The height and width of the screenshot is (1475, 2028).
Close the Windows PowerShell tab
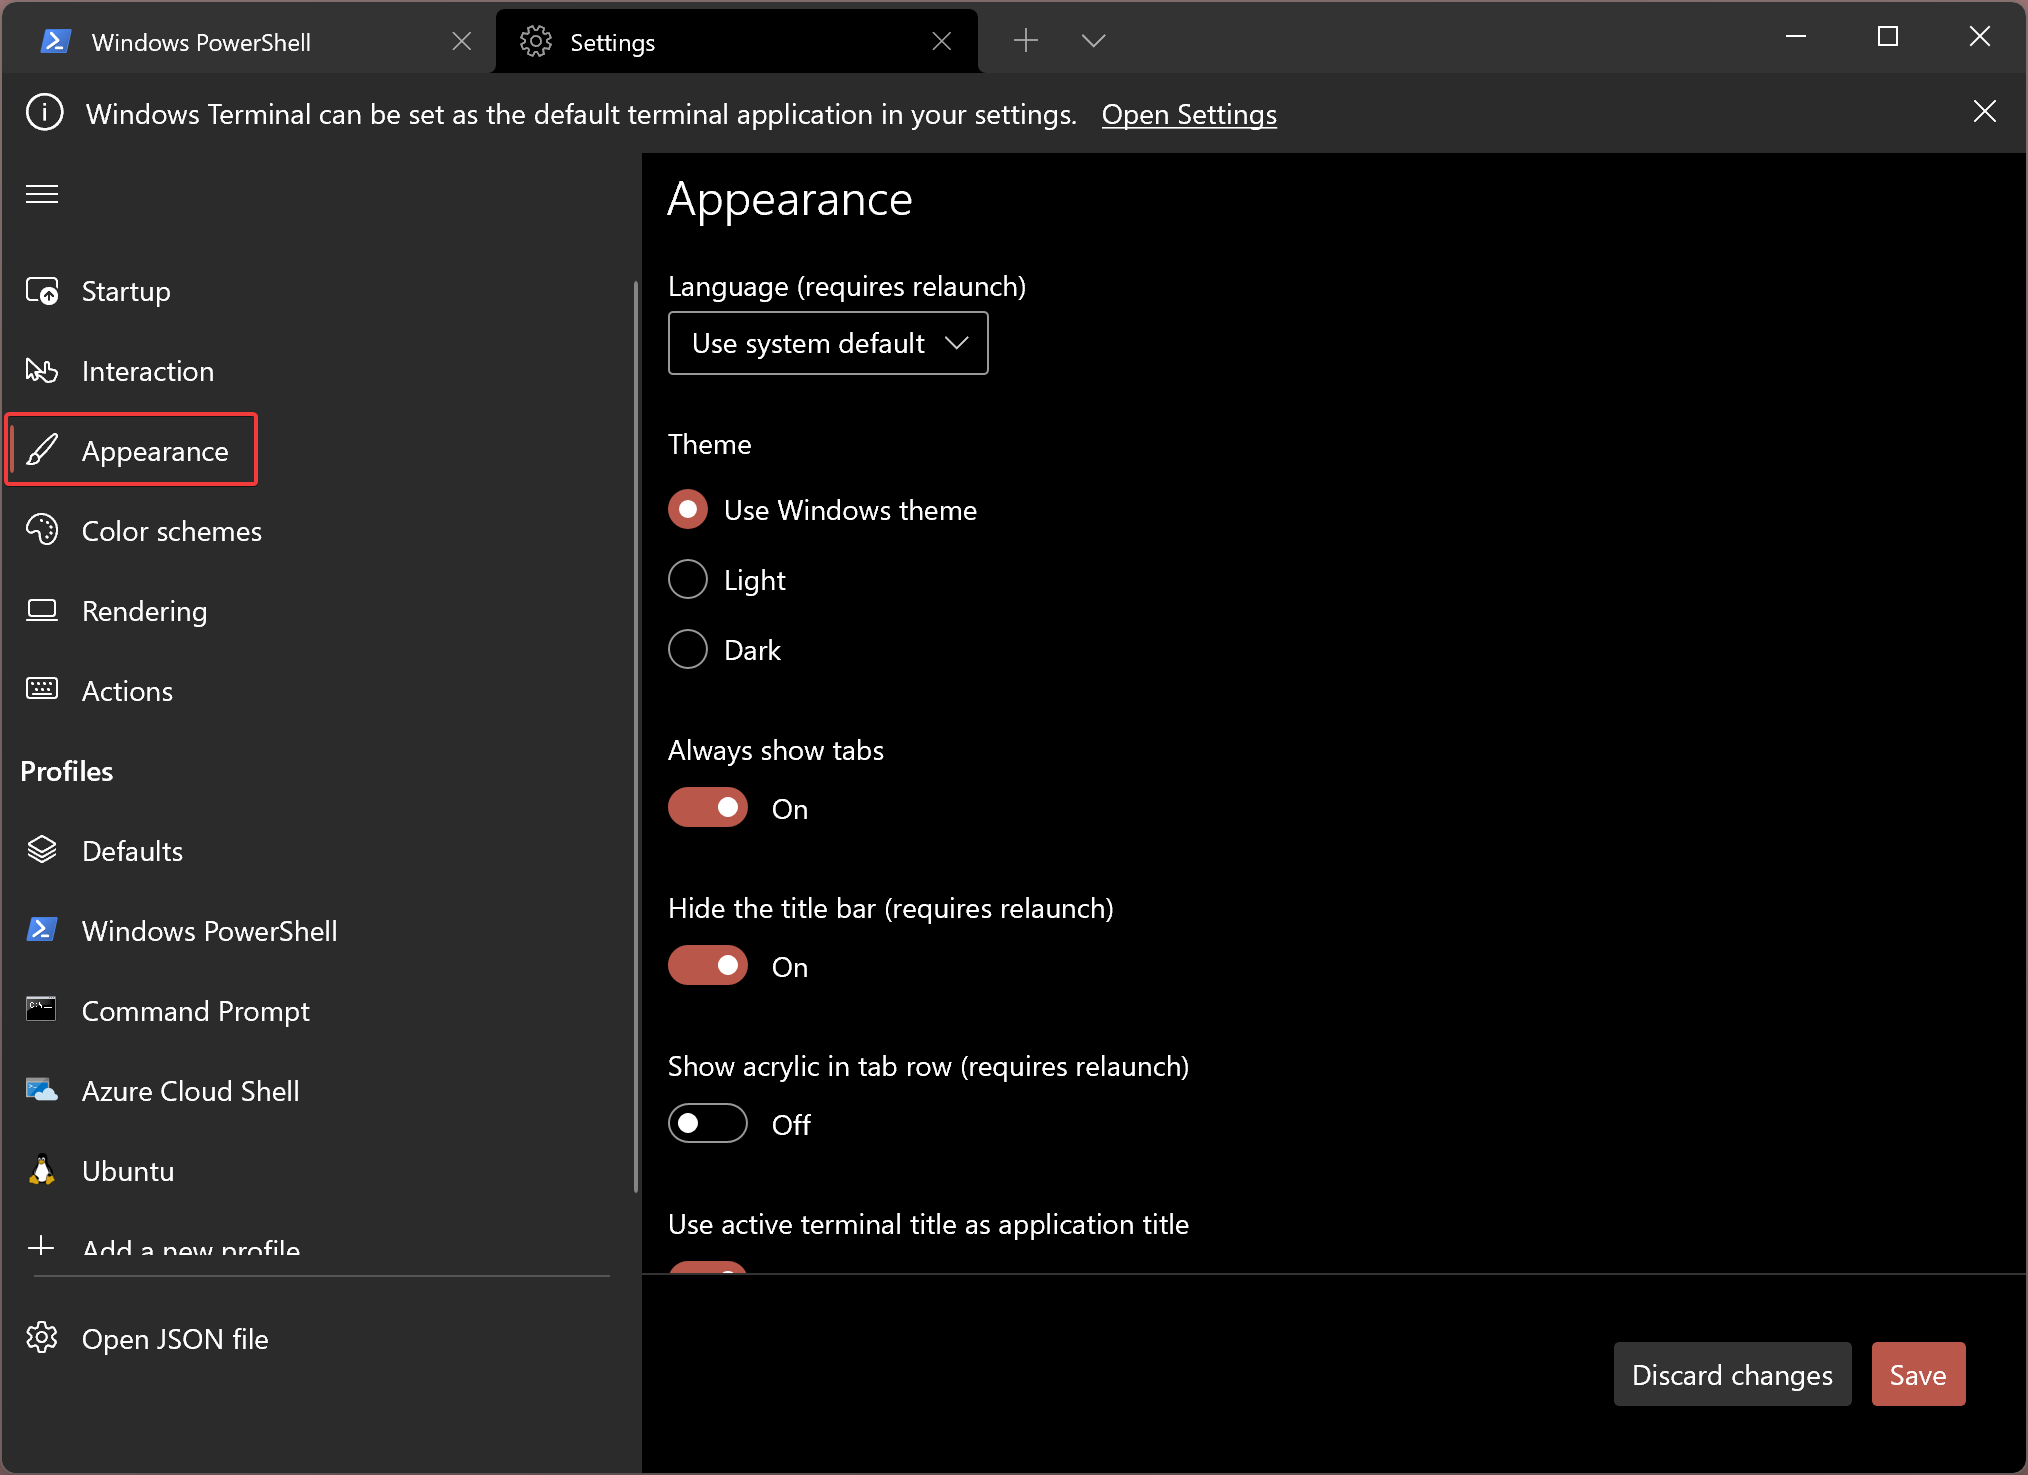461,41
